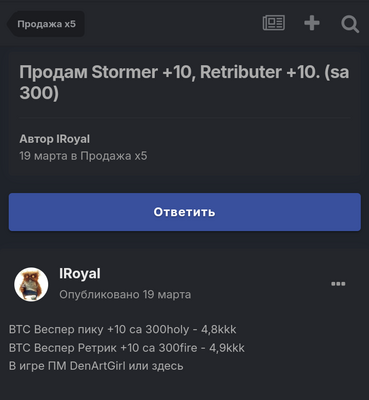The image size is (369, 400).
Task: Click the 4,8kkk price text
Action: (219, 329)
